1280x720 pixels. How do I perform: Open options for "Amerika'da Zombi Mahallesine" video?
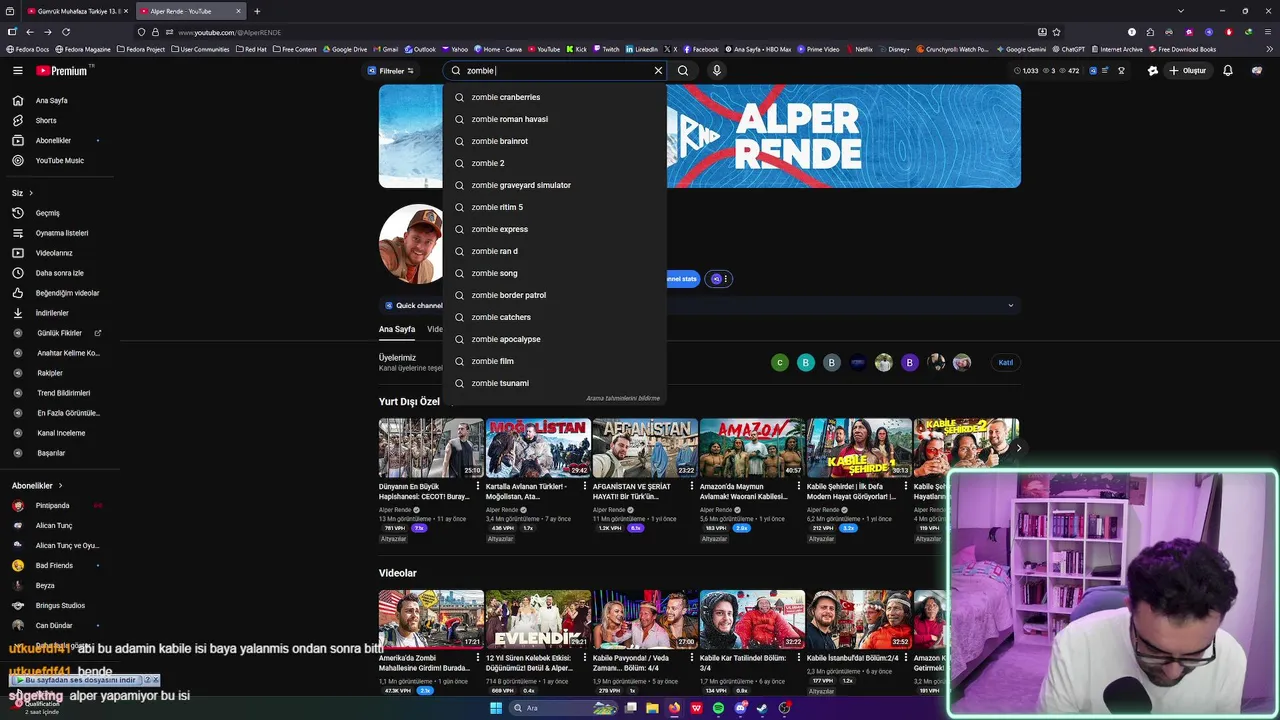click(477, 659)
